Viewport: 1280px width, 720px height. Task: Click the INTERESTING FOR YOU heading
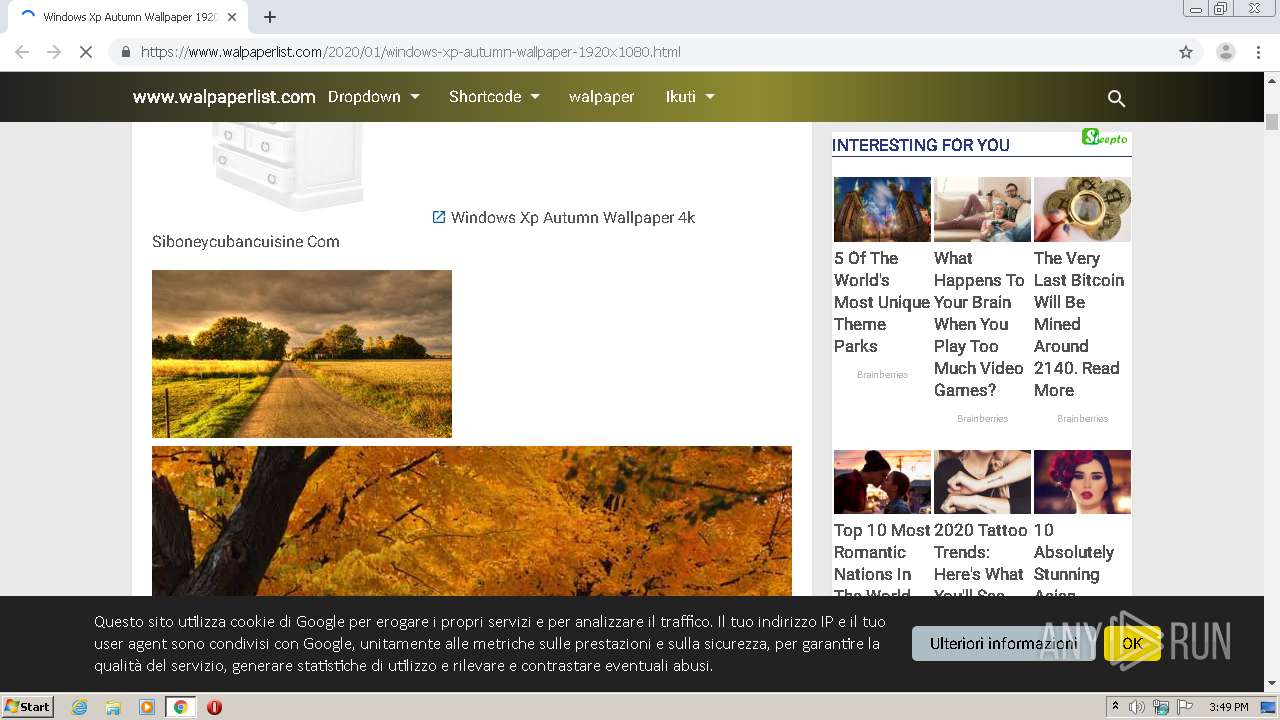[921, 145]
